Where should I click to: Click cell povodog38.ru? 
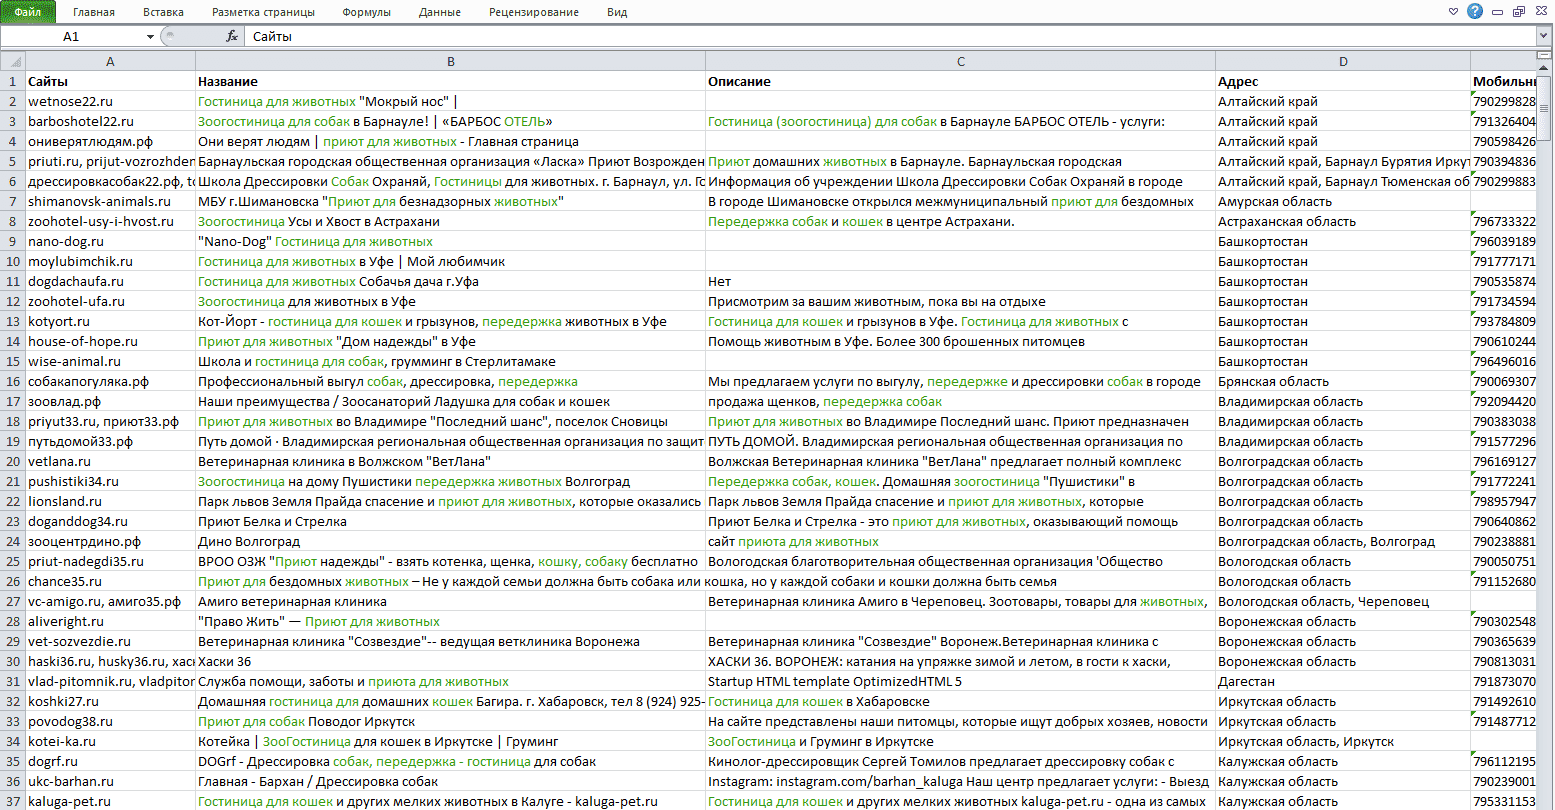coord(110,721)
